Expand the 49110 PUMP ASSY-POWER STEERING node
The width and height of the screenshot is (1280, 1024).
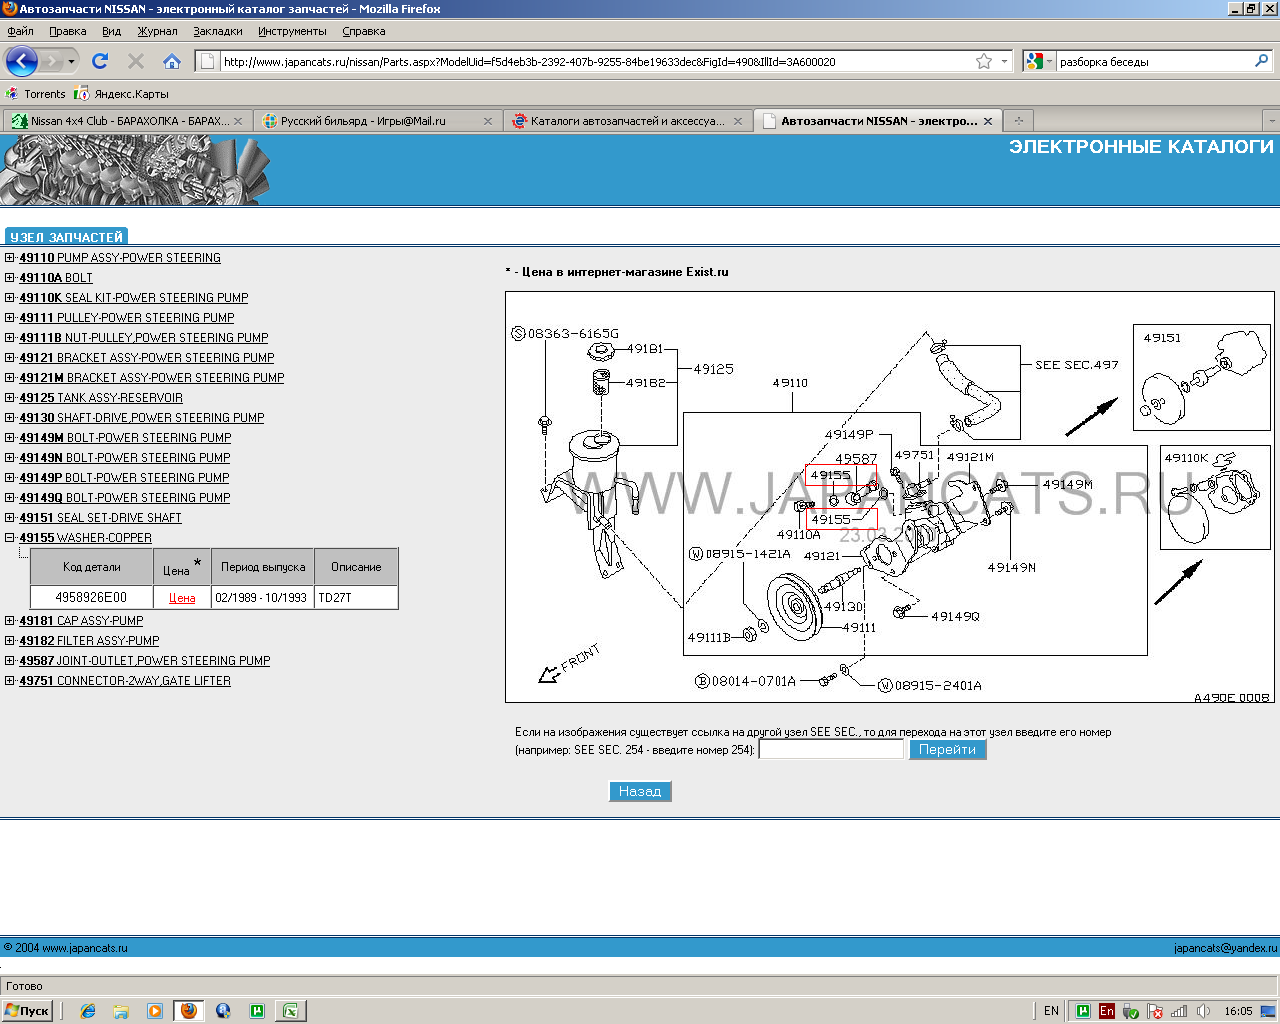coord(10,257)
